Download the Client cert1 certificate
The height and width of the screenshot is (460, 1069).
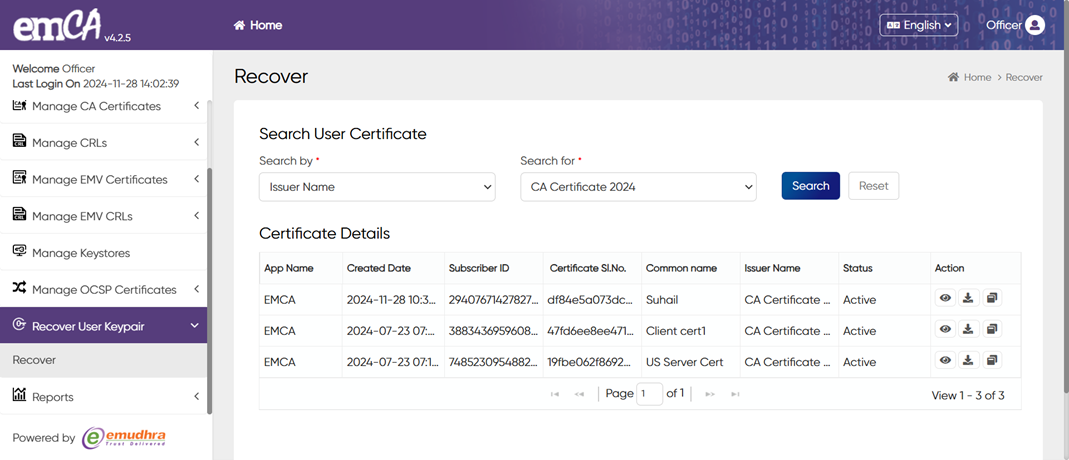(x=968, y=329)
